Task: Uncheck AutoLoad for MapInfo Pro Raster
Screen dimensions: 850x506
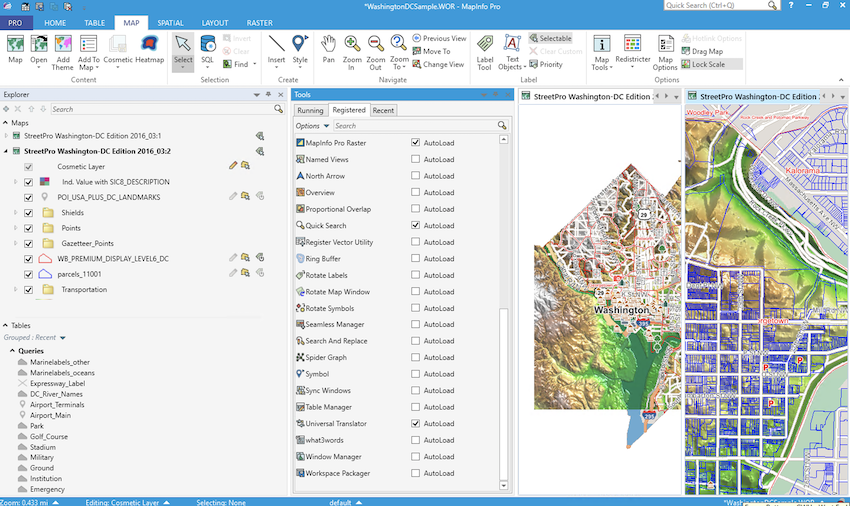Action: [415, 143]
